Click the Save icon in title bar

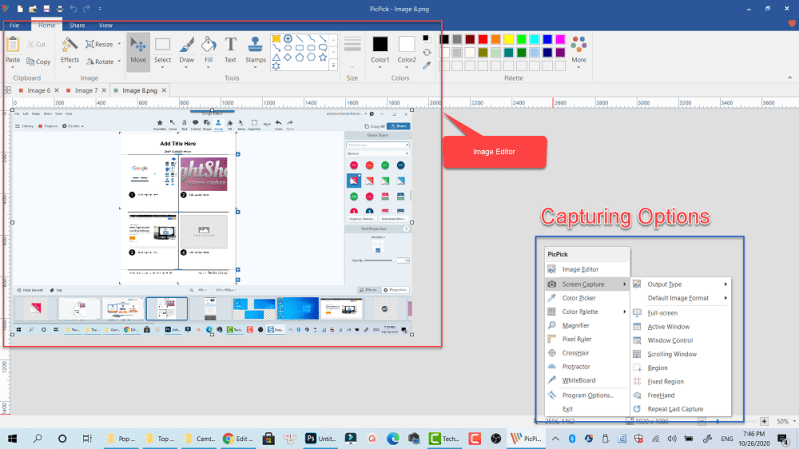[46, 8]
